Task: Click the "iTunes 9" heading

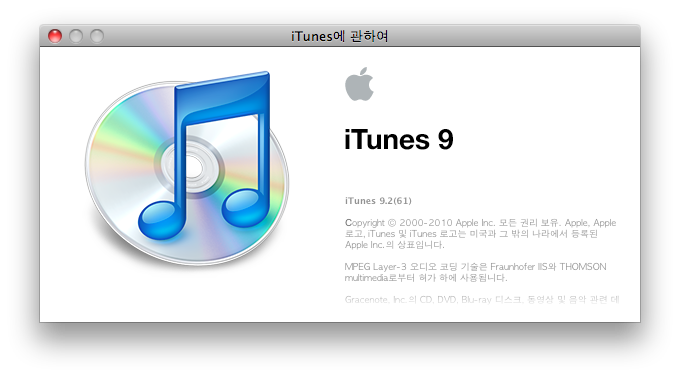Action: click(399, 140)
